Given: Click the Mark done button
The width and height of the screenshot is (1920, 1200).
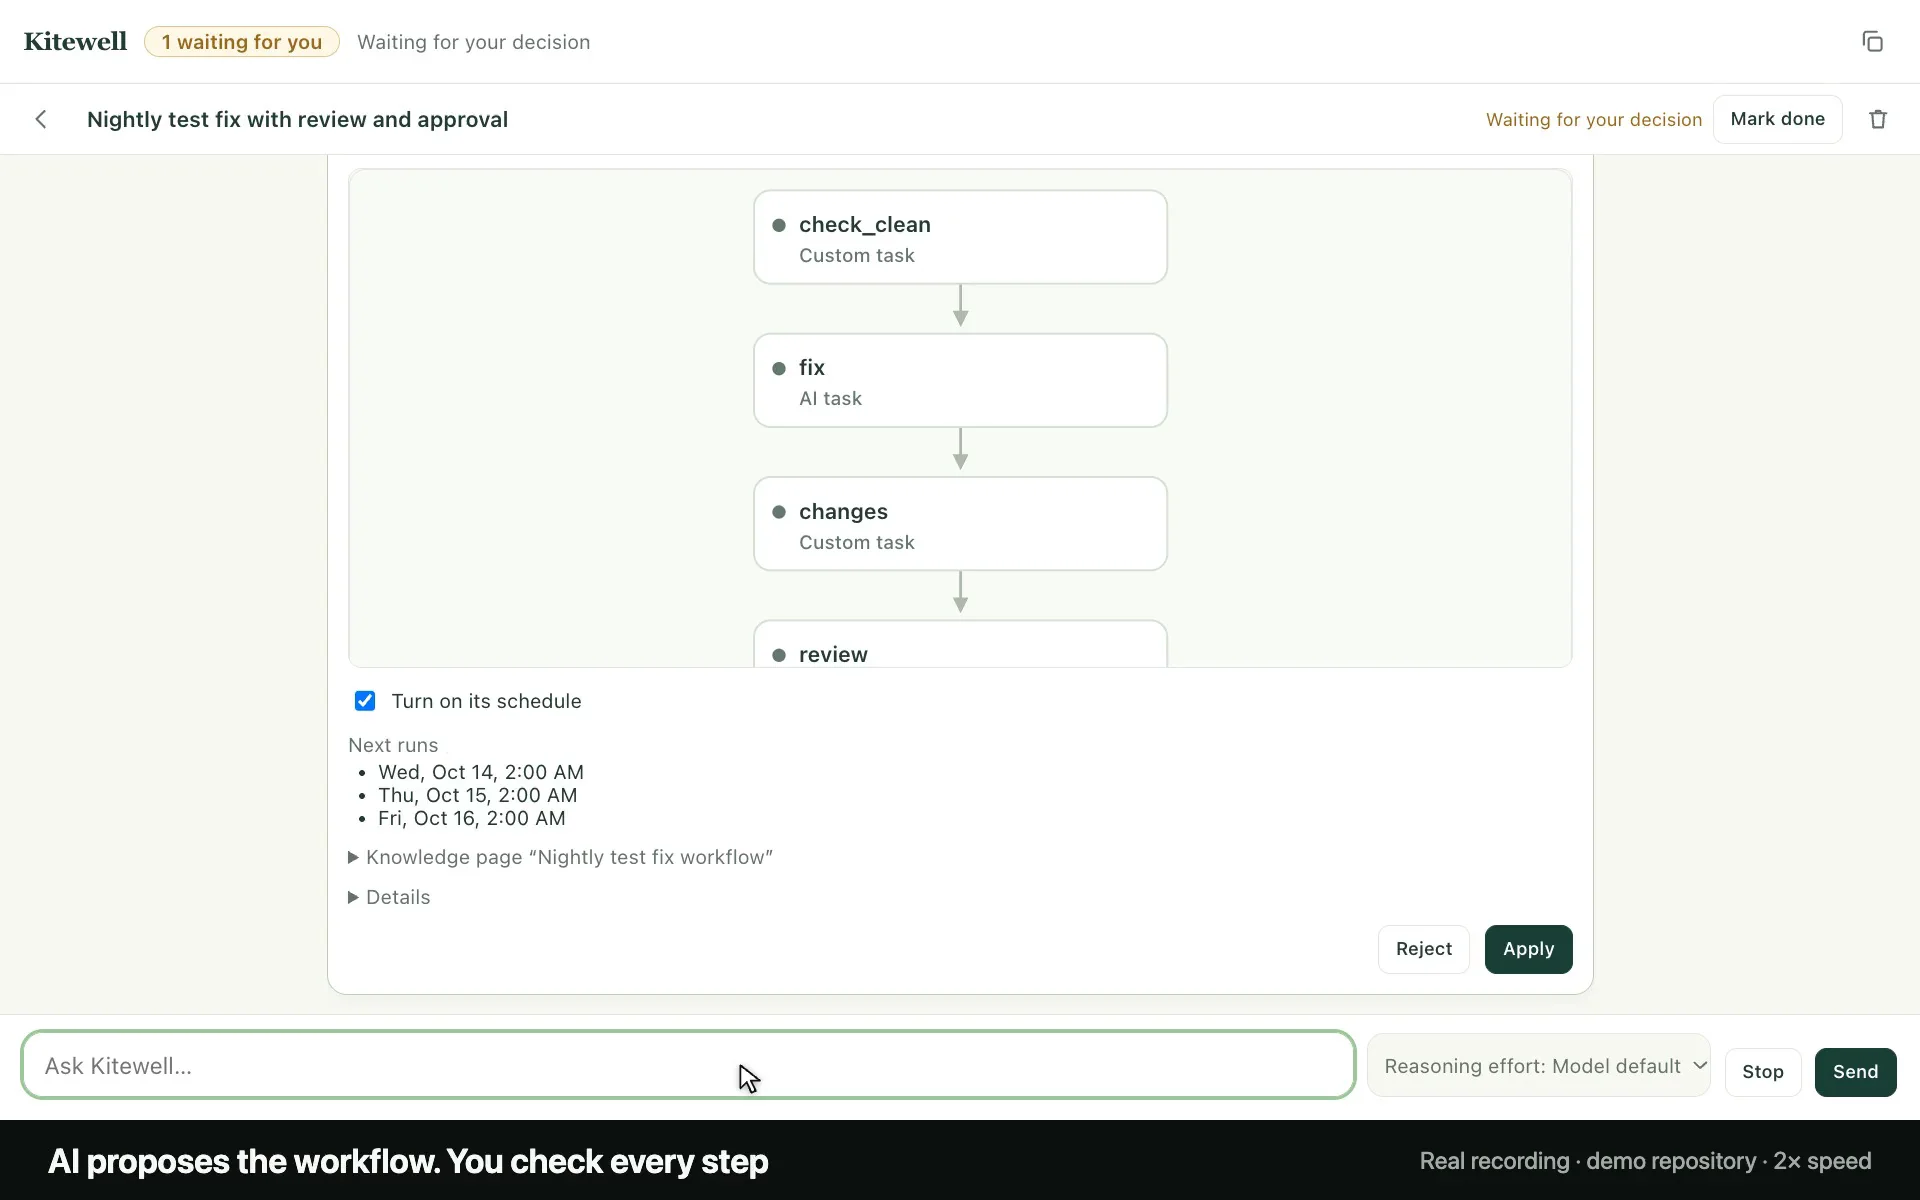Looking at the screenshot, I should click(x=1777, y=119).
